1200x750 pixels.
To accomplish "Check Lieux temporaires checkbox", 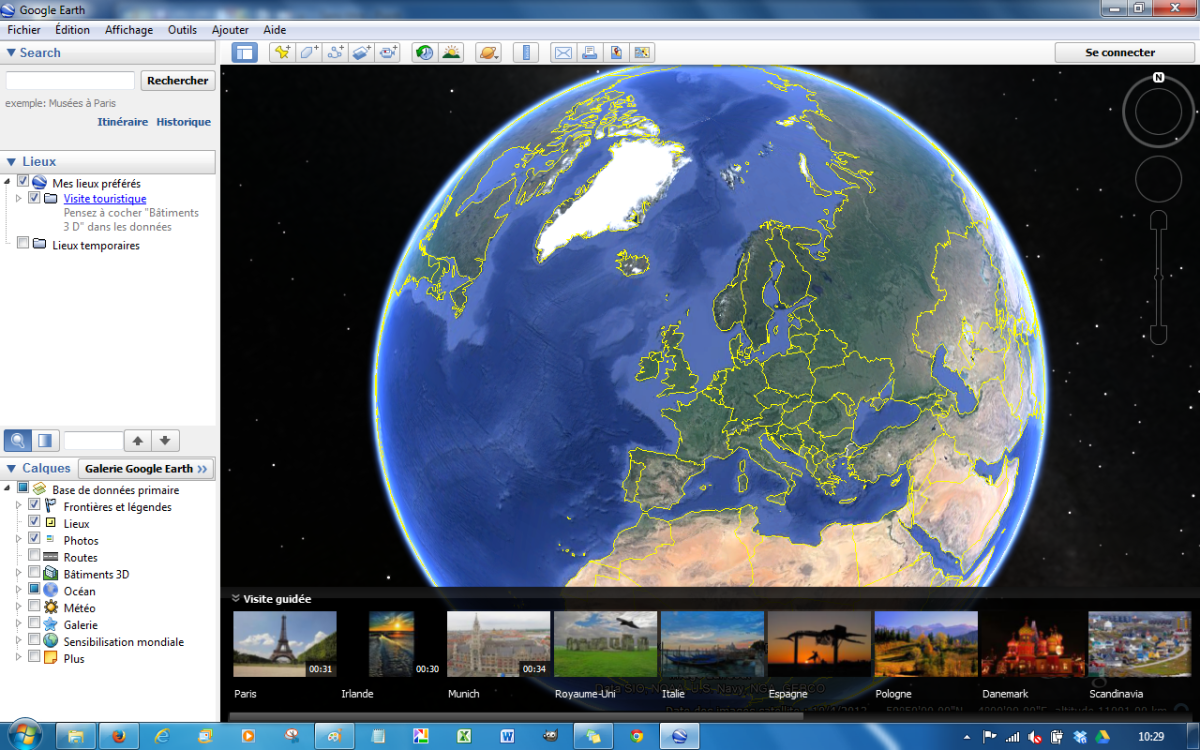I will coord(23,243).
